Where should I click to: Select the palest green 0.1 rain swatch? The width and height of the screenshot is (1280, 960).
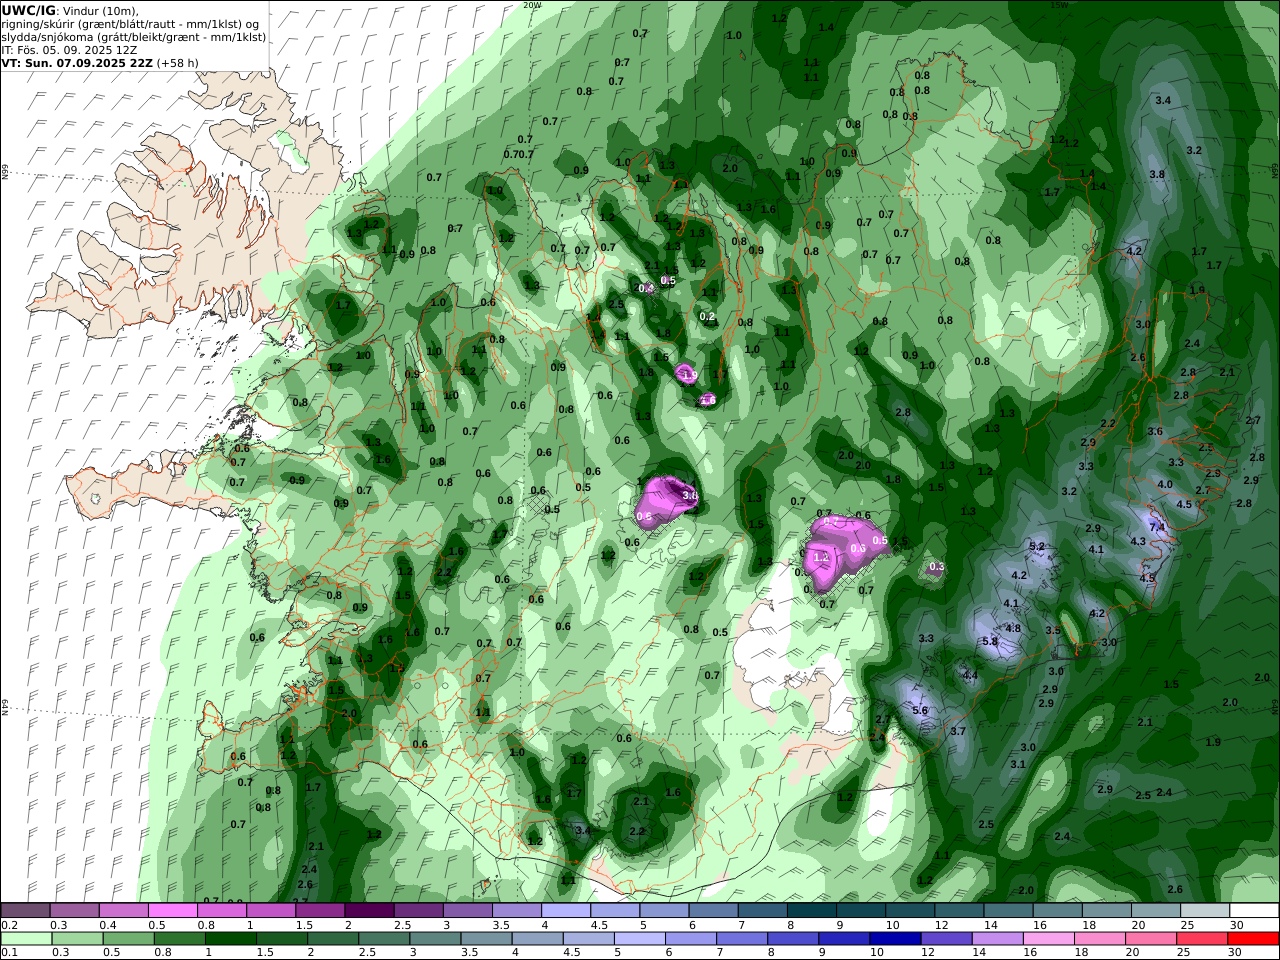click(x=26, y=939)
